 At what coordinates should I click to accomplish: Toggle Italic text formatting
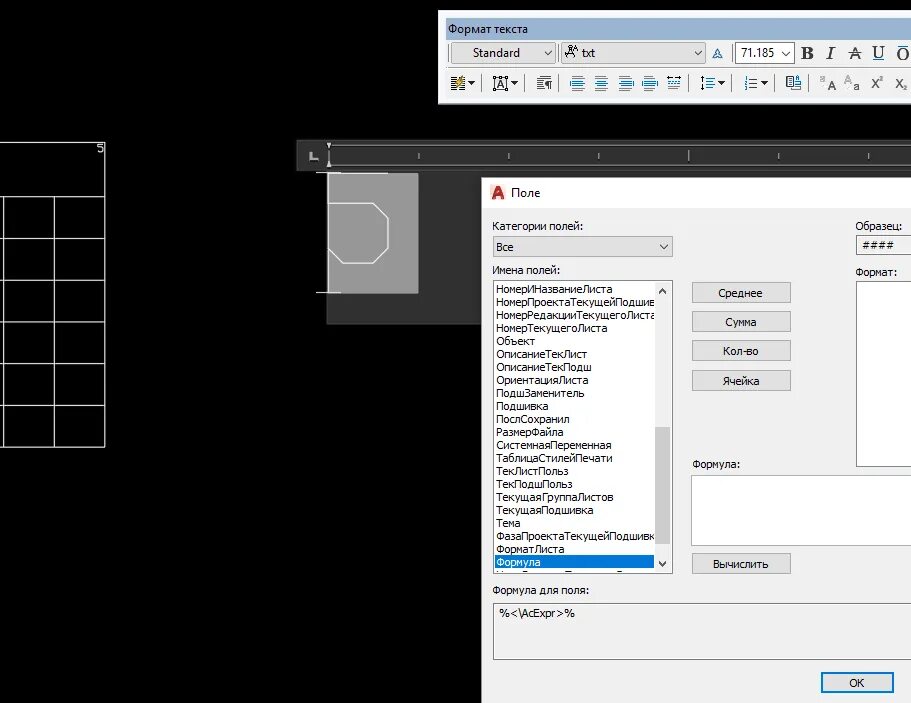click(830, 53)
